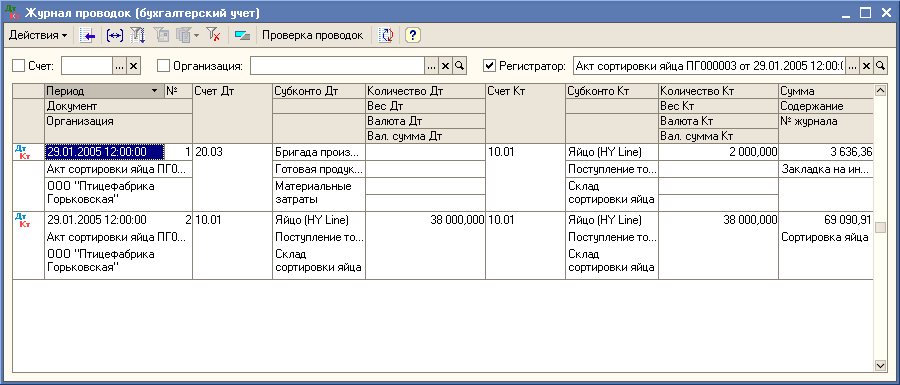This screenshot has height=385, width=900.
Task: Uncheck the Регистратор filter checkbox
Action: [490, 66]
